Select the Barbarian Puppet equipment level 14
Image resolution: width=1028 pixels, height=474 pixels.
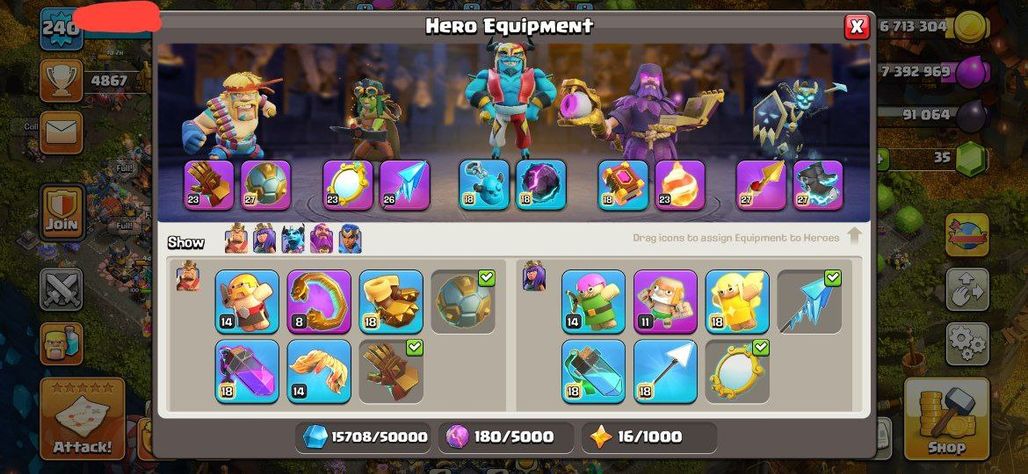point(247,302)
